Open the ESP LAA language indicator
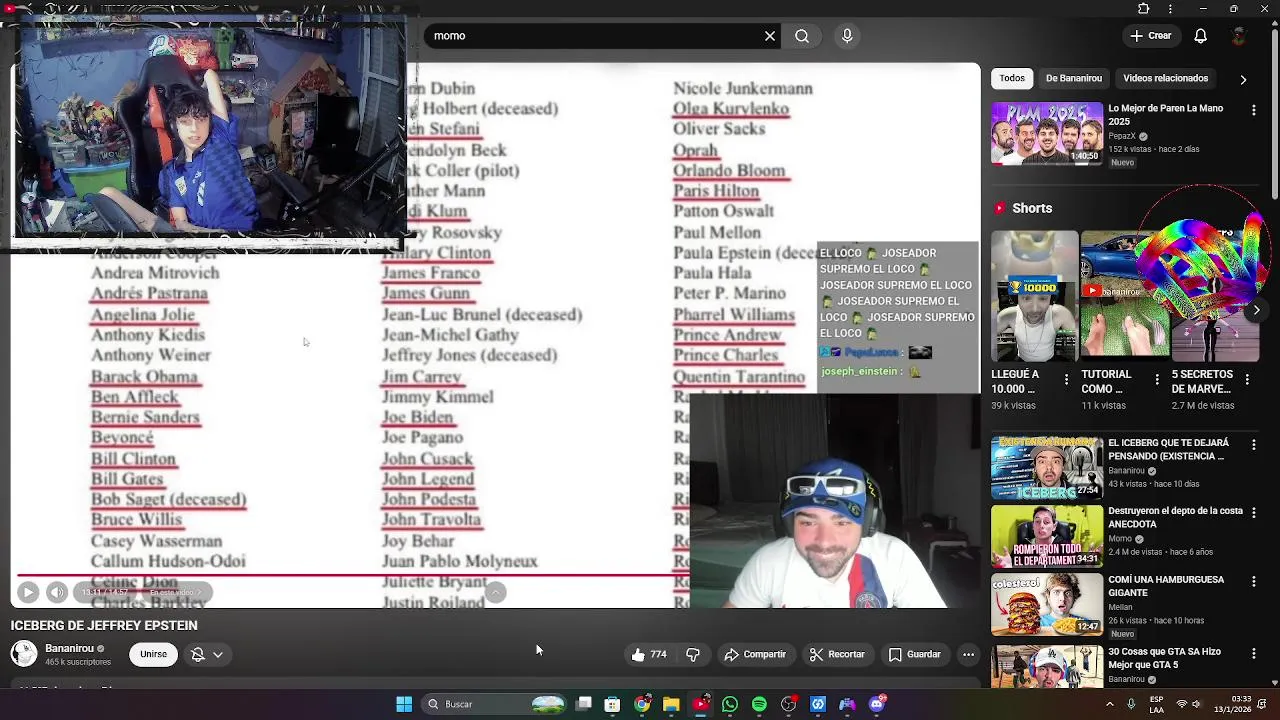Viewport: 1280px width, 720px height. (x=1157, y=704)
